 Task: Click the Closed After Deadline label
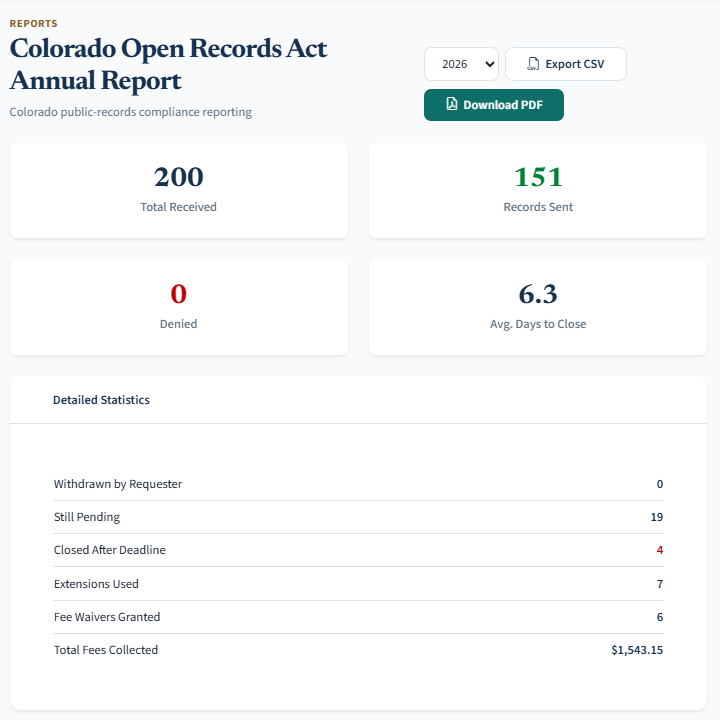109,550
